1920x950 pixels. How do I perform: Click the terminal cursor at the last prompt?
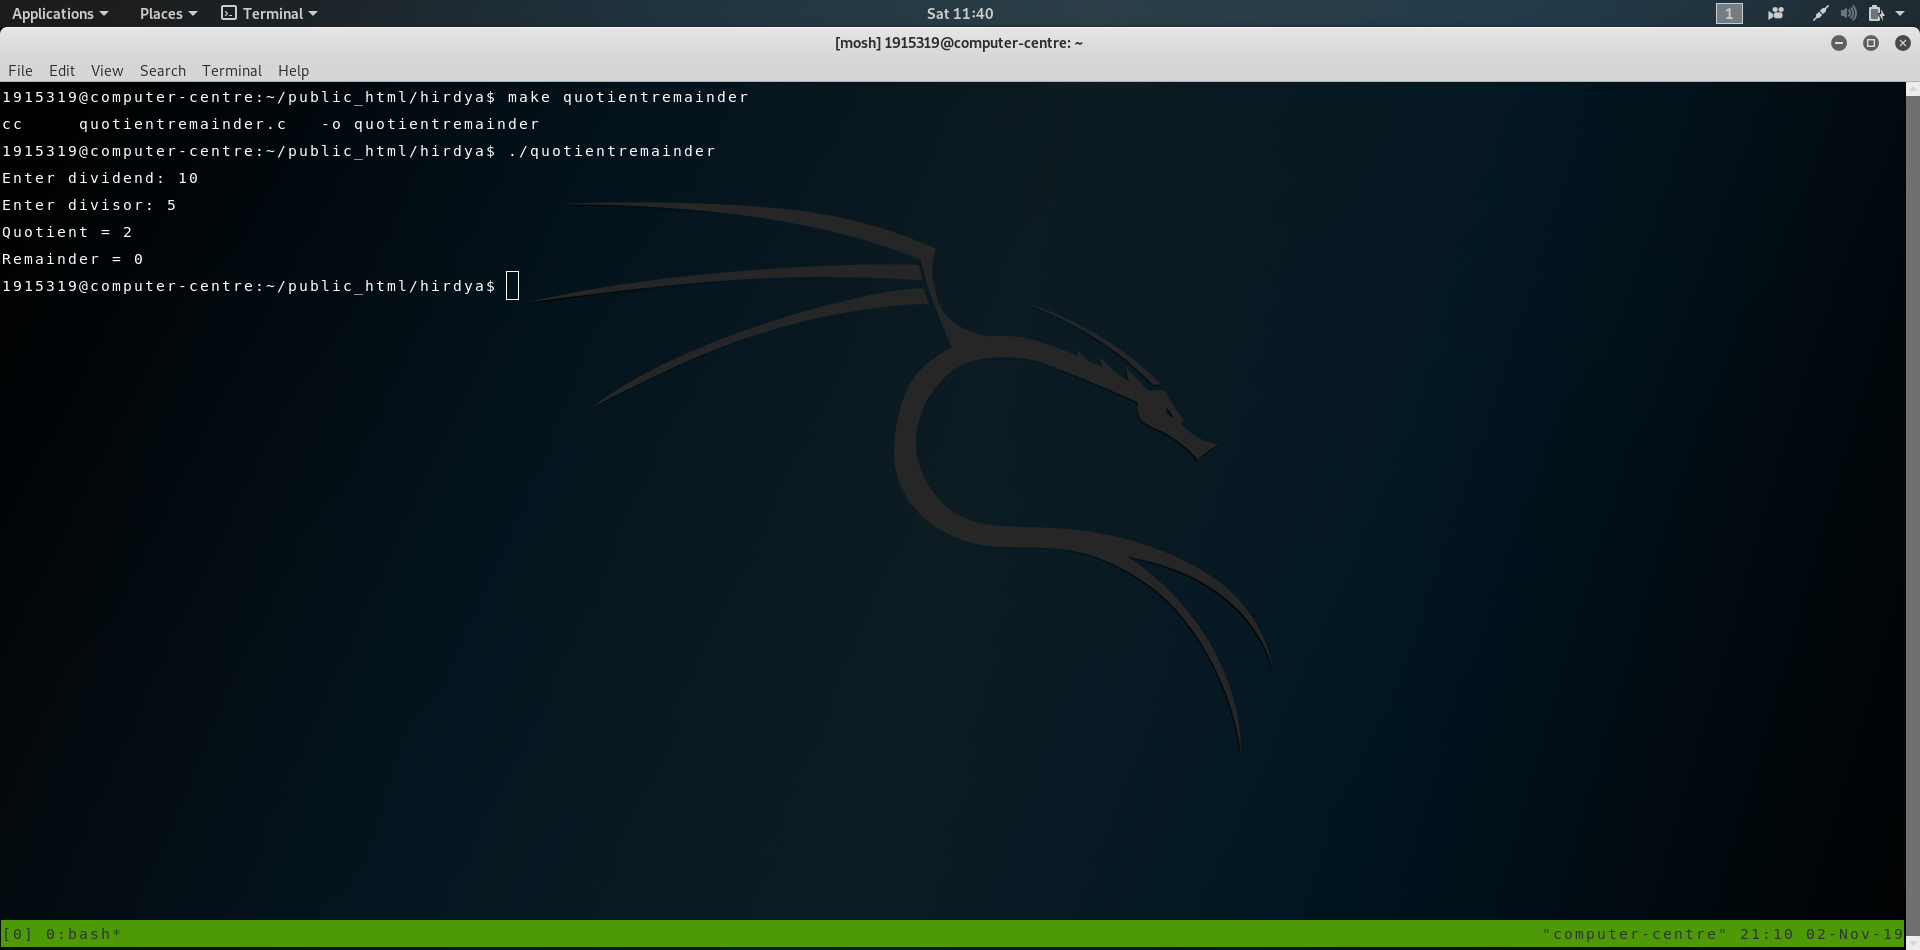click(513, 286)
